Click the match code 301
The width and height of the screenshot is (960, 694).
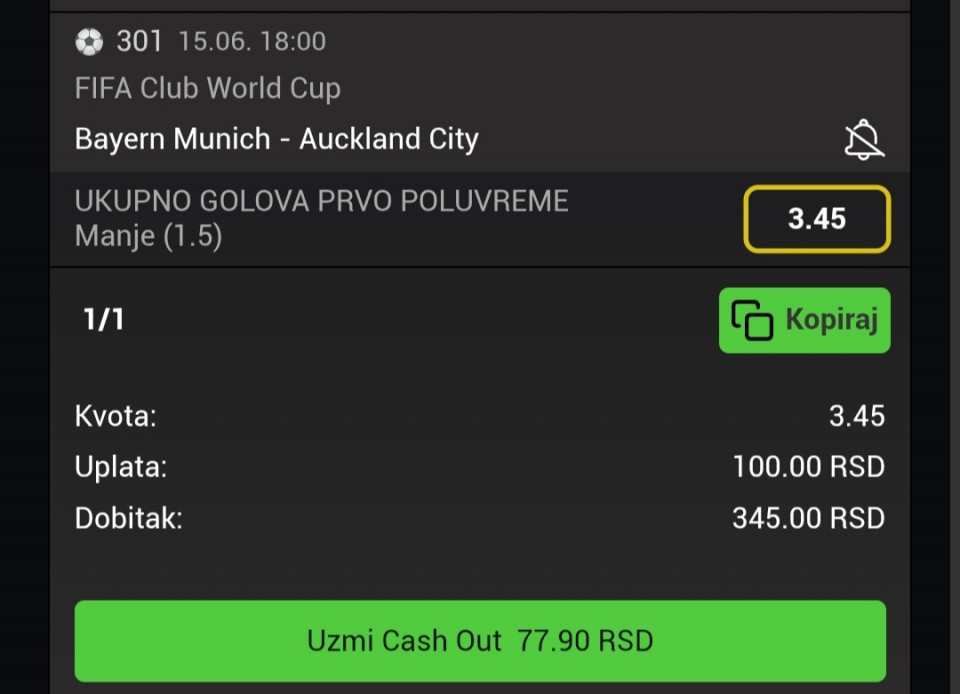pyautogui.click(x=139, y=42)
